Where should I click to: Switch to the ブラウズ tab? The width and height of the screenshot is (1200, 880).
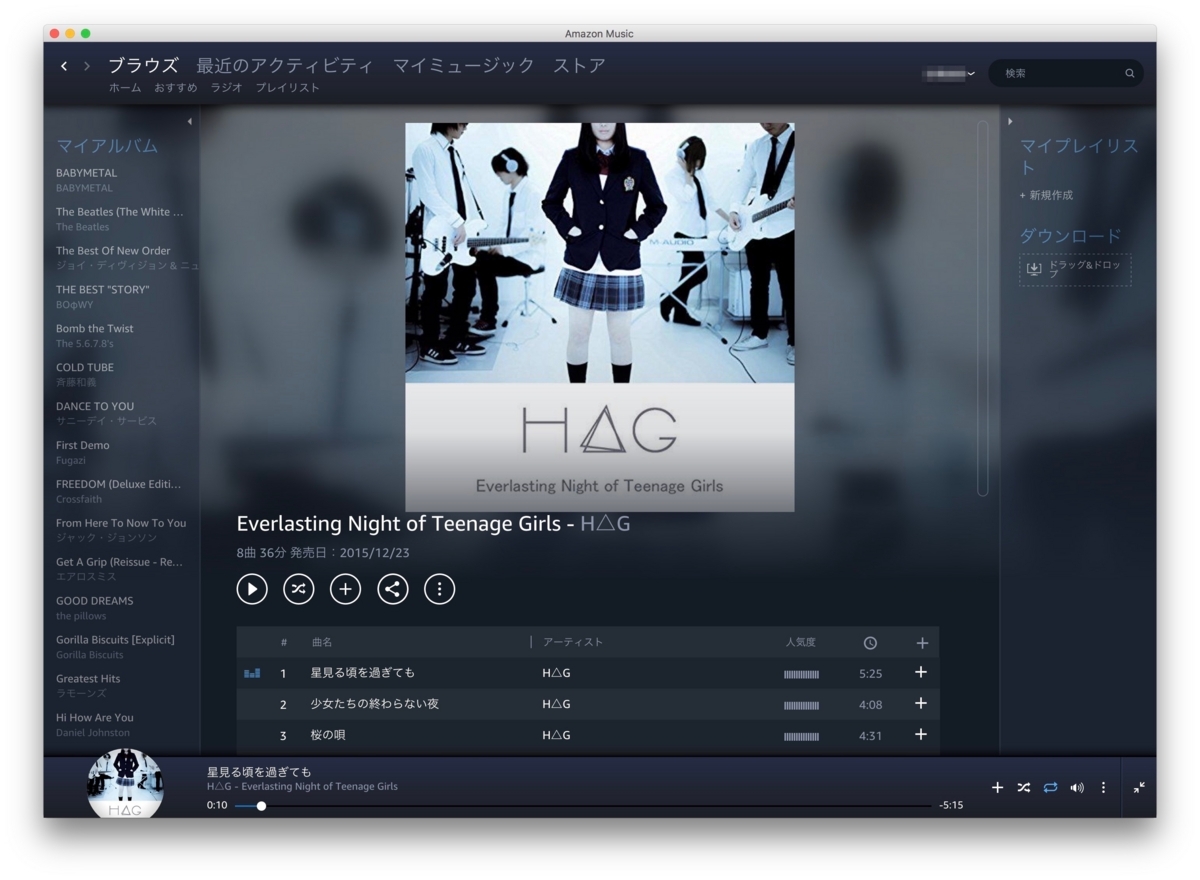pos(143,66)
